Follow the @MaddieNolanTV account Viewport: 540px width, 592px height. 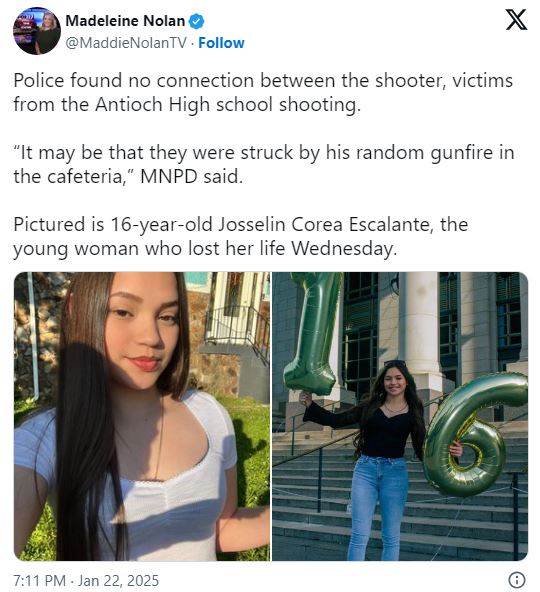pyautogui.click(x=221, y=43)
